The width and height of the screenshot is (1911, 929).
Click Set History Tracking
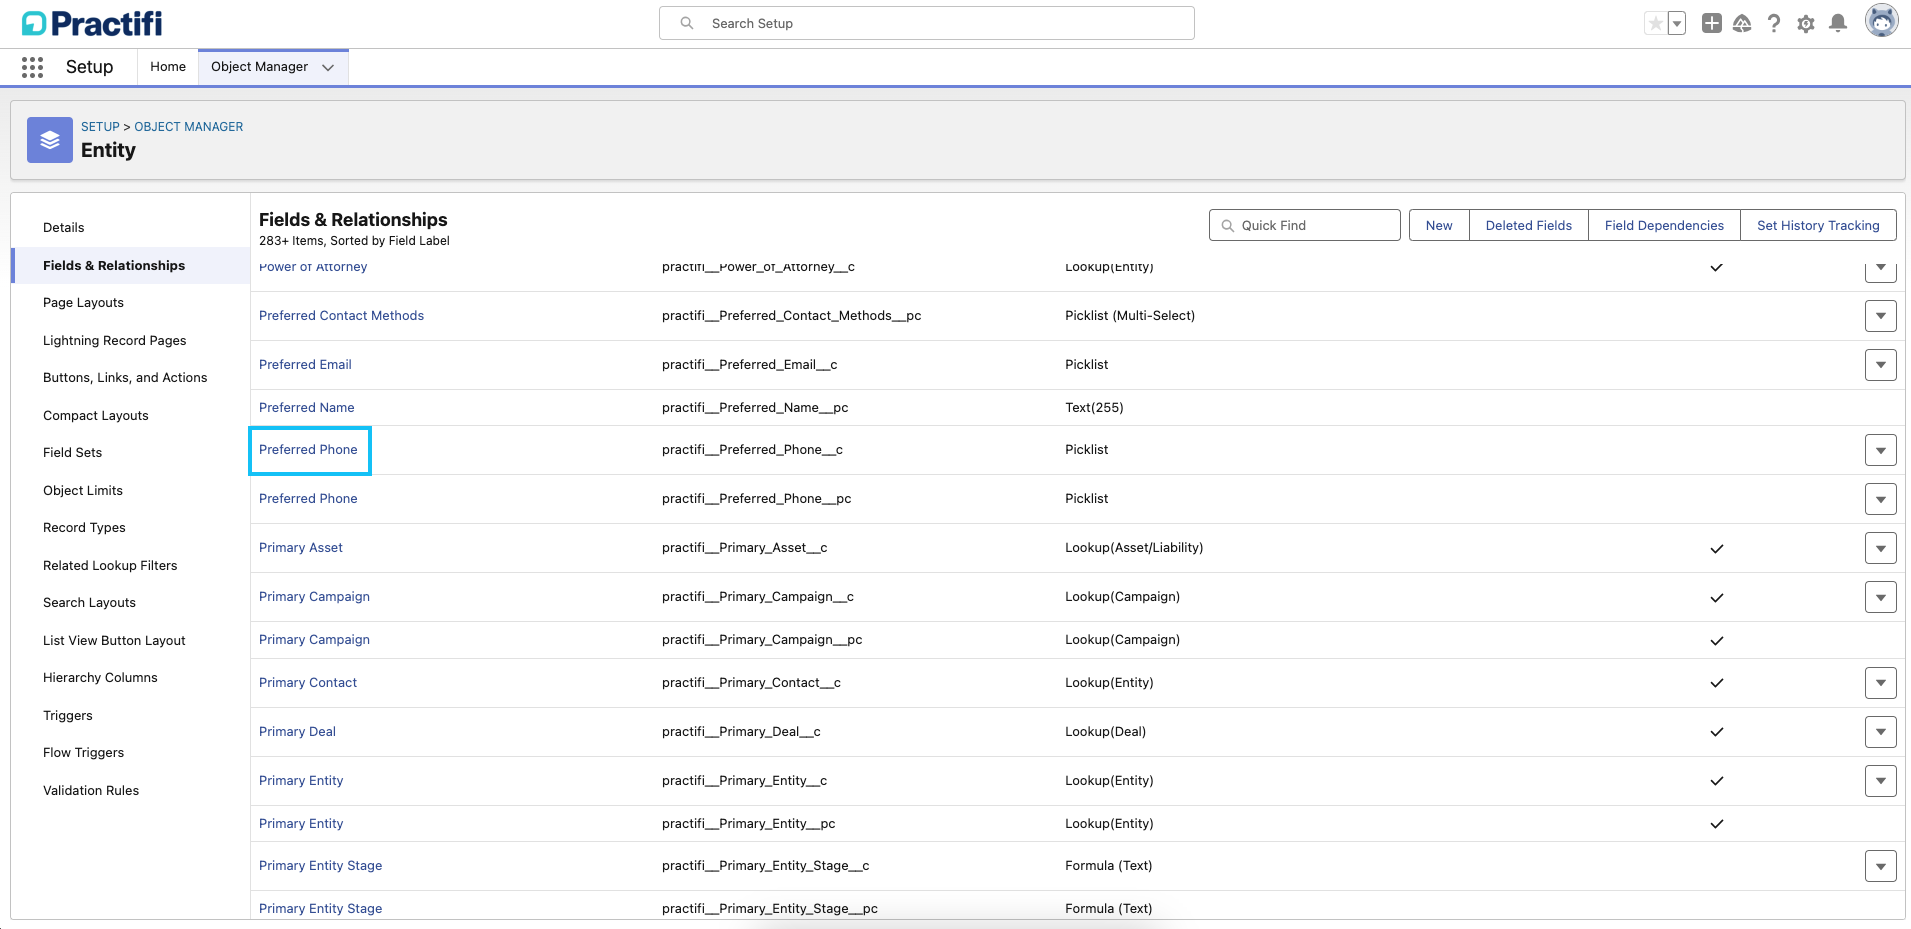tap(1818, 224)
